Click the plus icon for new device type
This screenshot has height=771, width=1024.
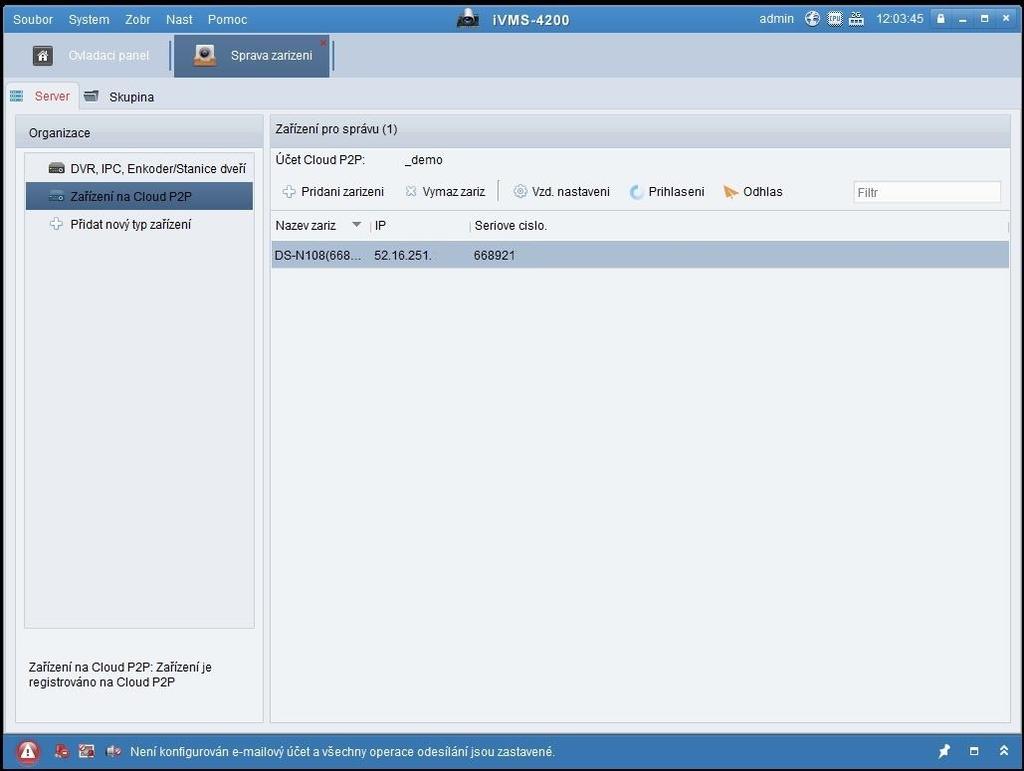57,223
